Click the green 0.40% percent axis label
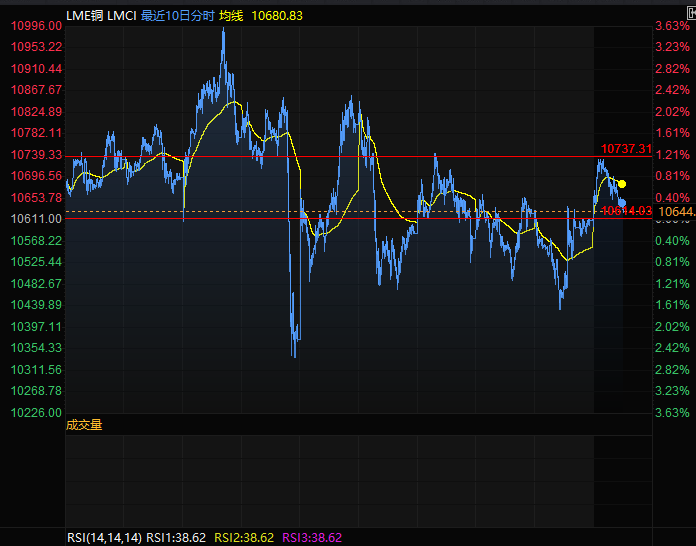The width and height of the screenshot is (696, 546). click(x=672, y=241)
